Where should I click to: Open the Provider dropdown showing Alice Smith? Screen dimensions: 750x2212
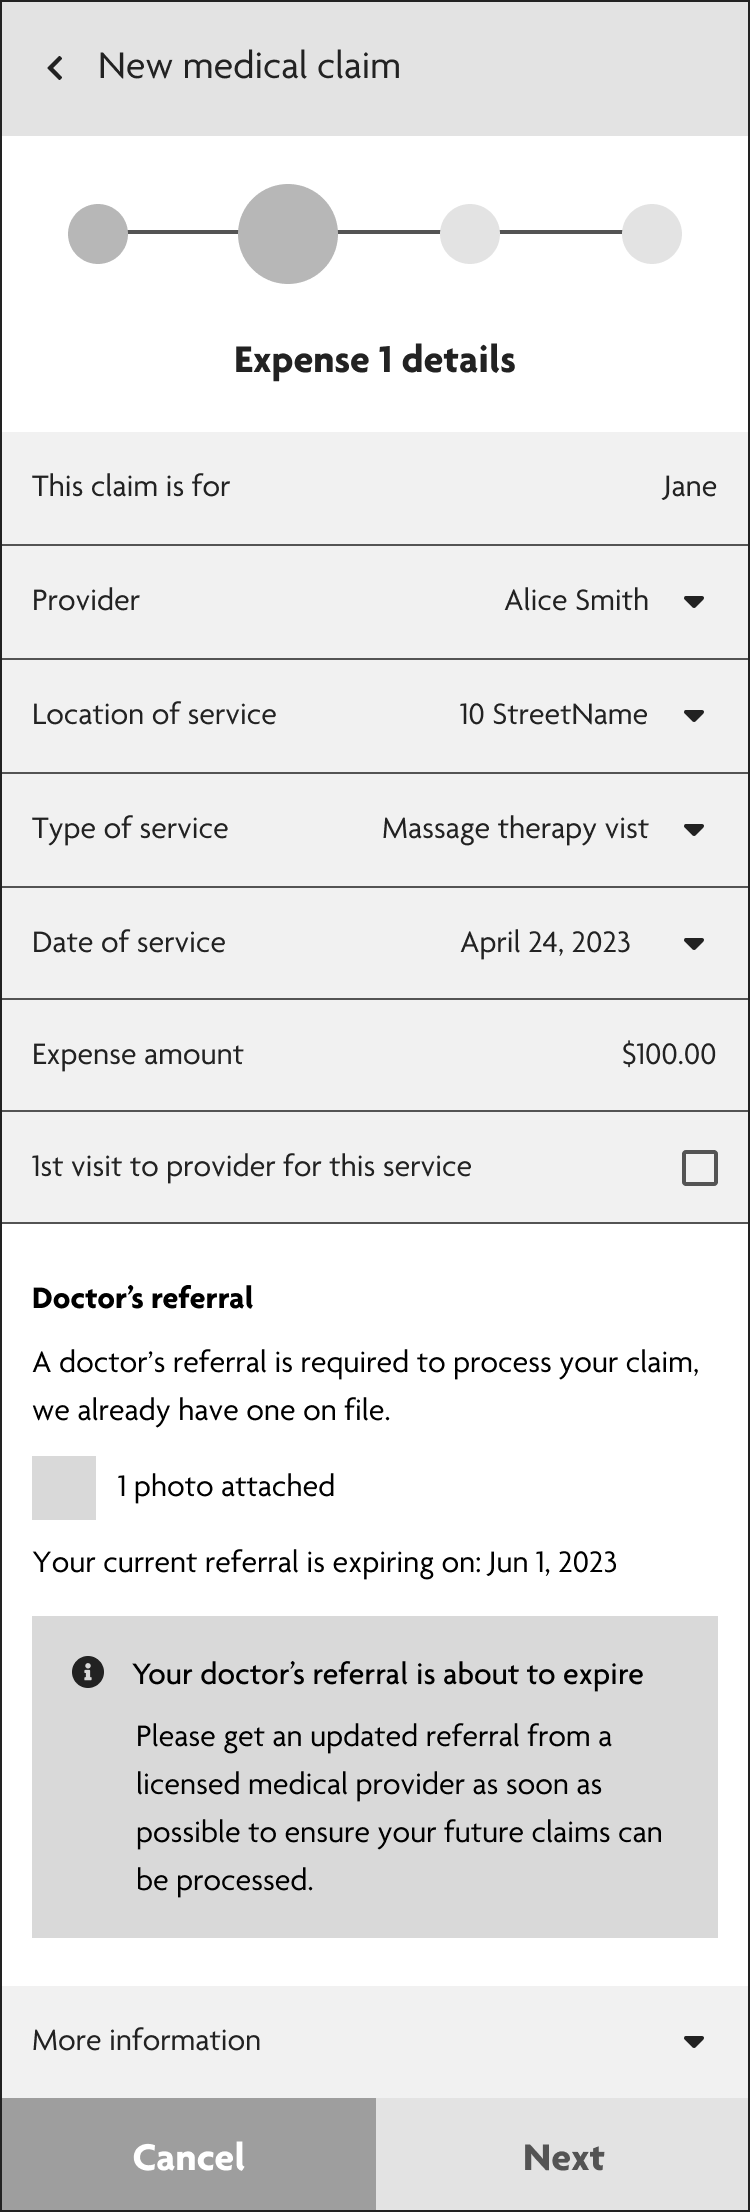[x=695, y=601]
